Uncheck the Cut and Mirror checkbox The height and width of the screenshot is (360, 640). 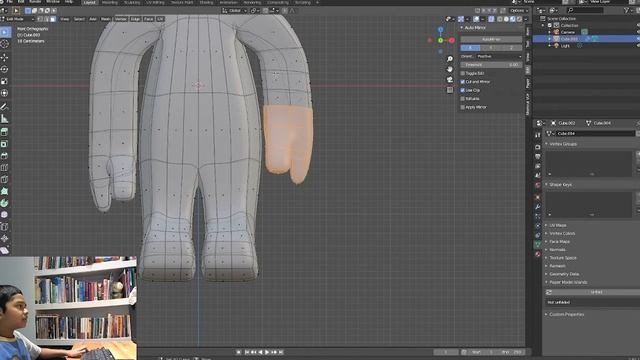click(x=462, y=82)
